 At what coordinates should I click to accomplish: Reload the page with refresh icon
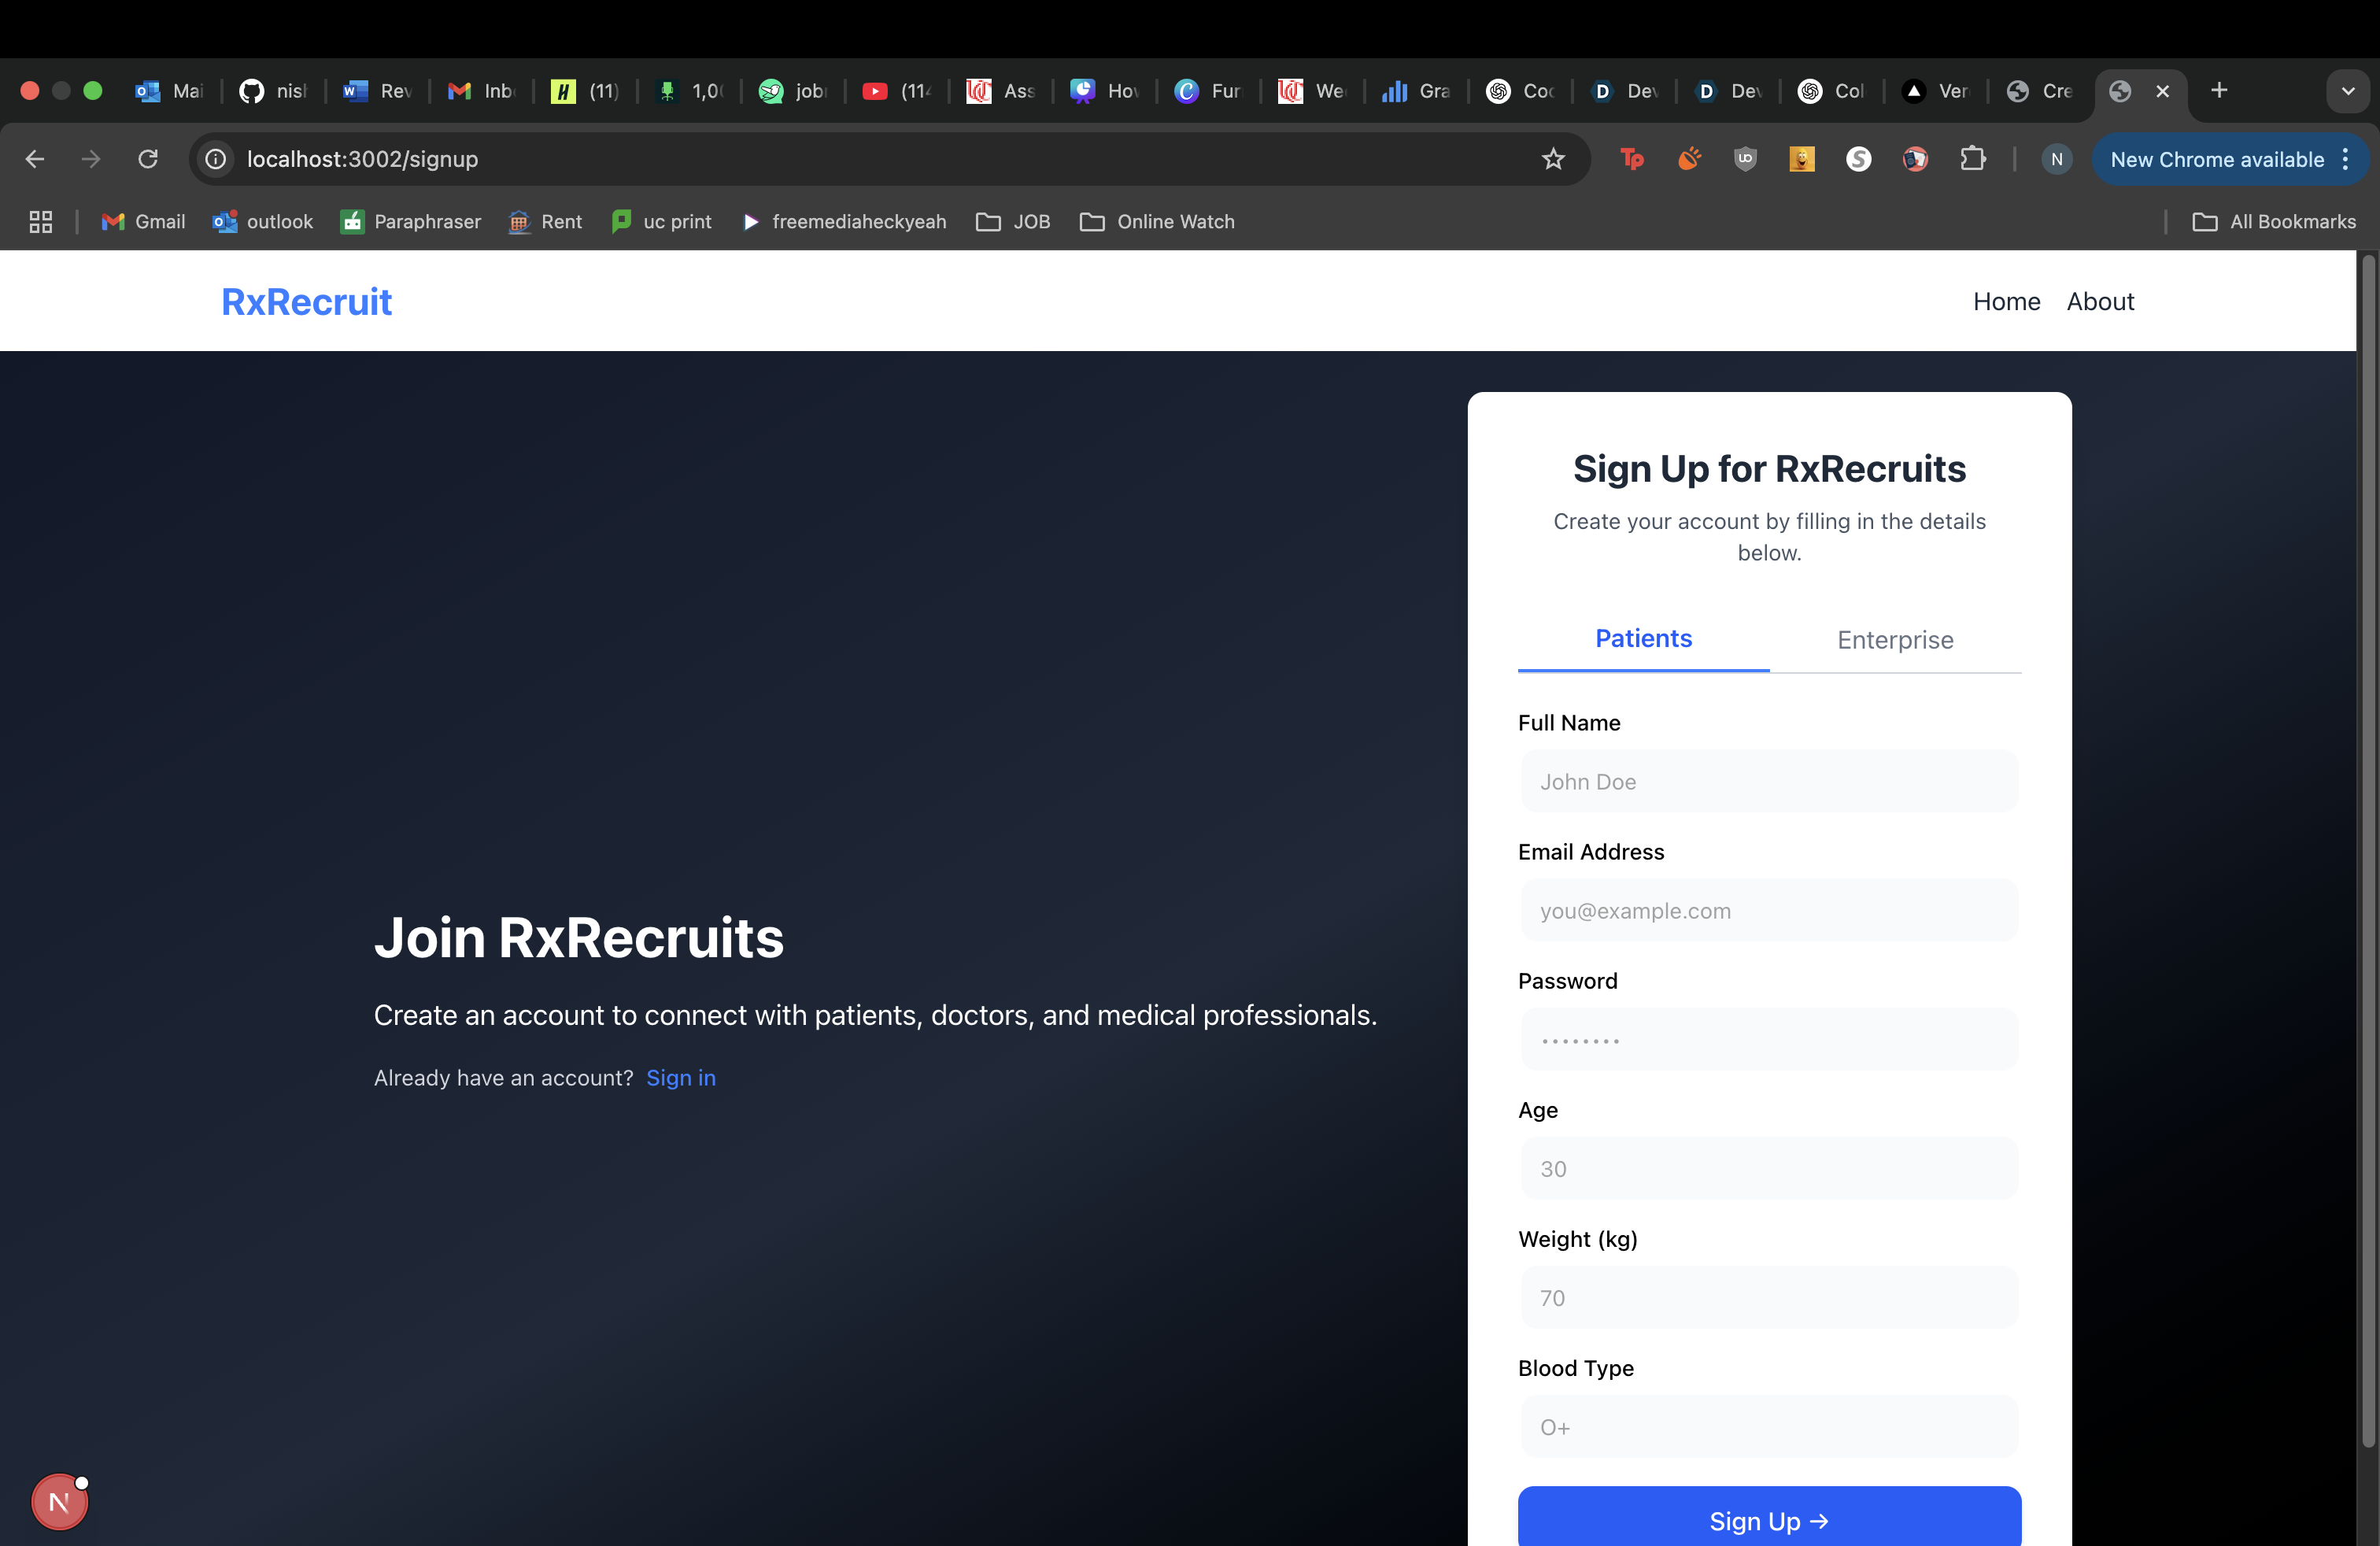pos(148,159)
